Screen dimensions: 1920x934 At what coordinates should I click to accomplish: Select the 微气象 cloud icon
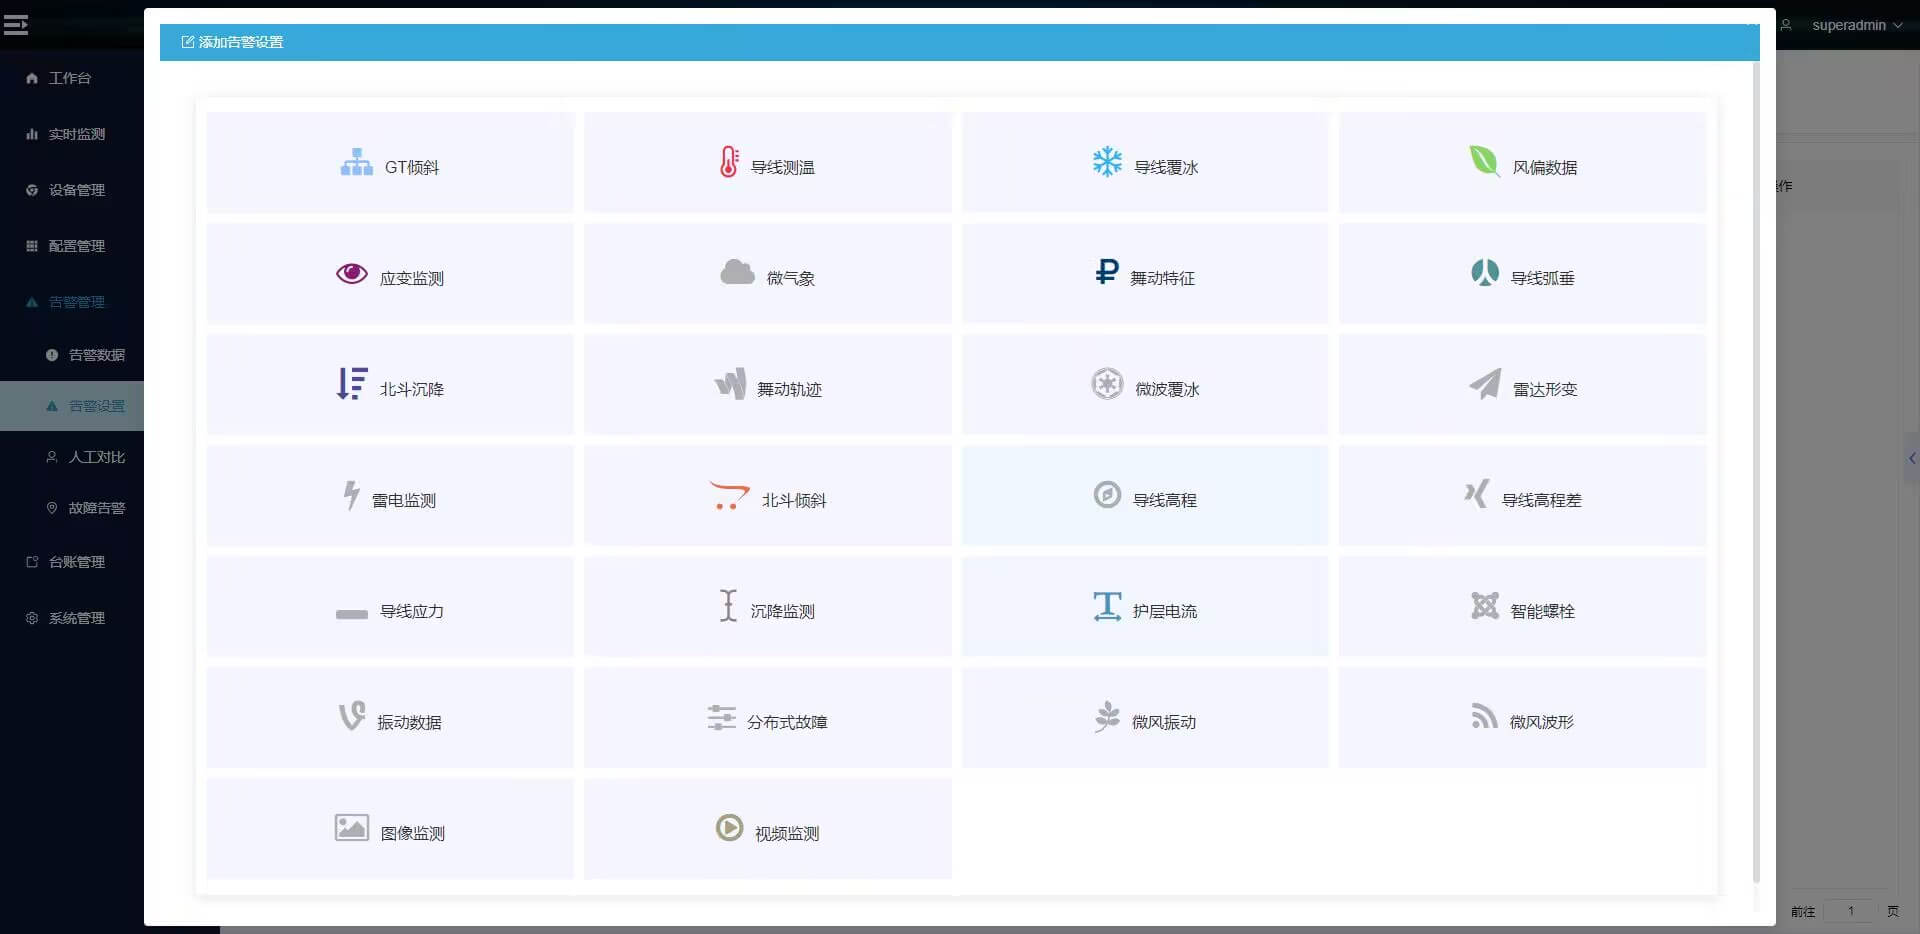[737, 272]
